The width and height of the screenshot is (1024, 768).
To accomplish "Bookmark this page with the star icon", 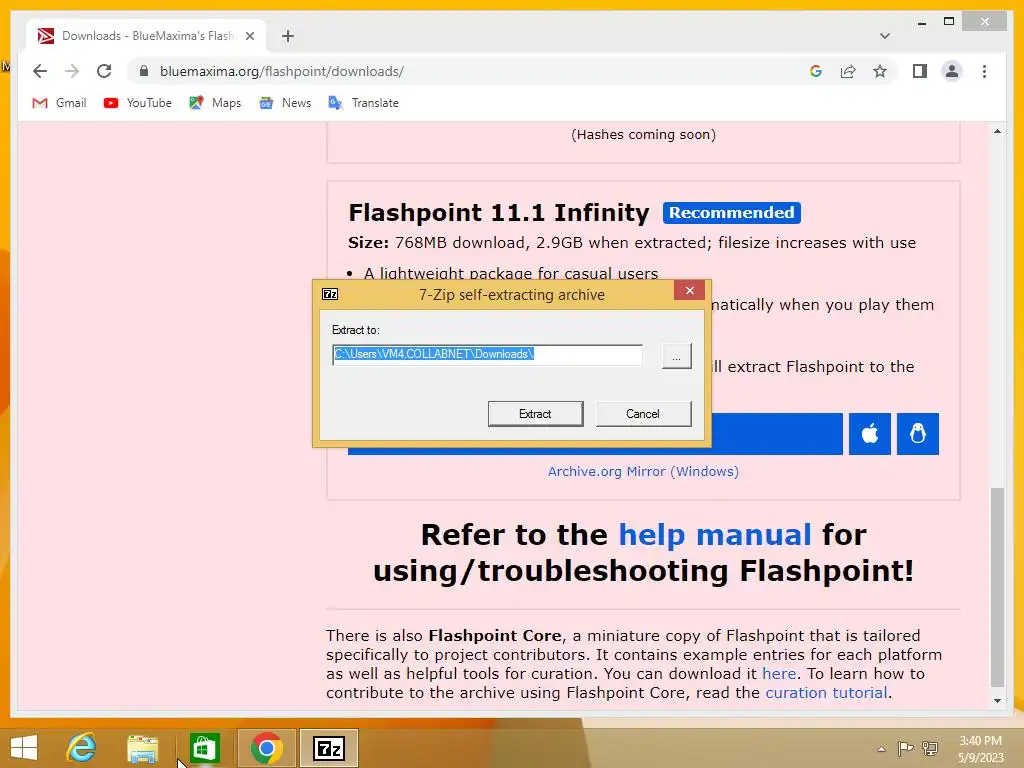I will click(880, 71).
